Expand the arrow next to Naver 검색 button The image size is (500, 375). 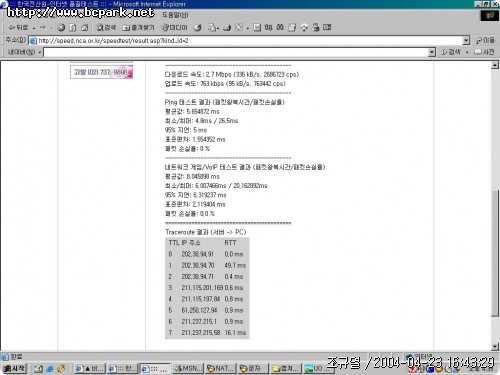467,53
